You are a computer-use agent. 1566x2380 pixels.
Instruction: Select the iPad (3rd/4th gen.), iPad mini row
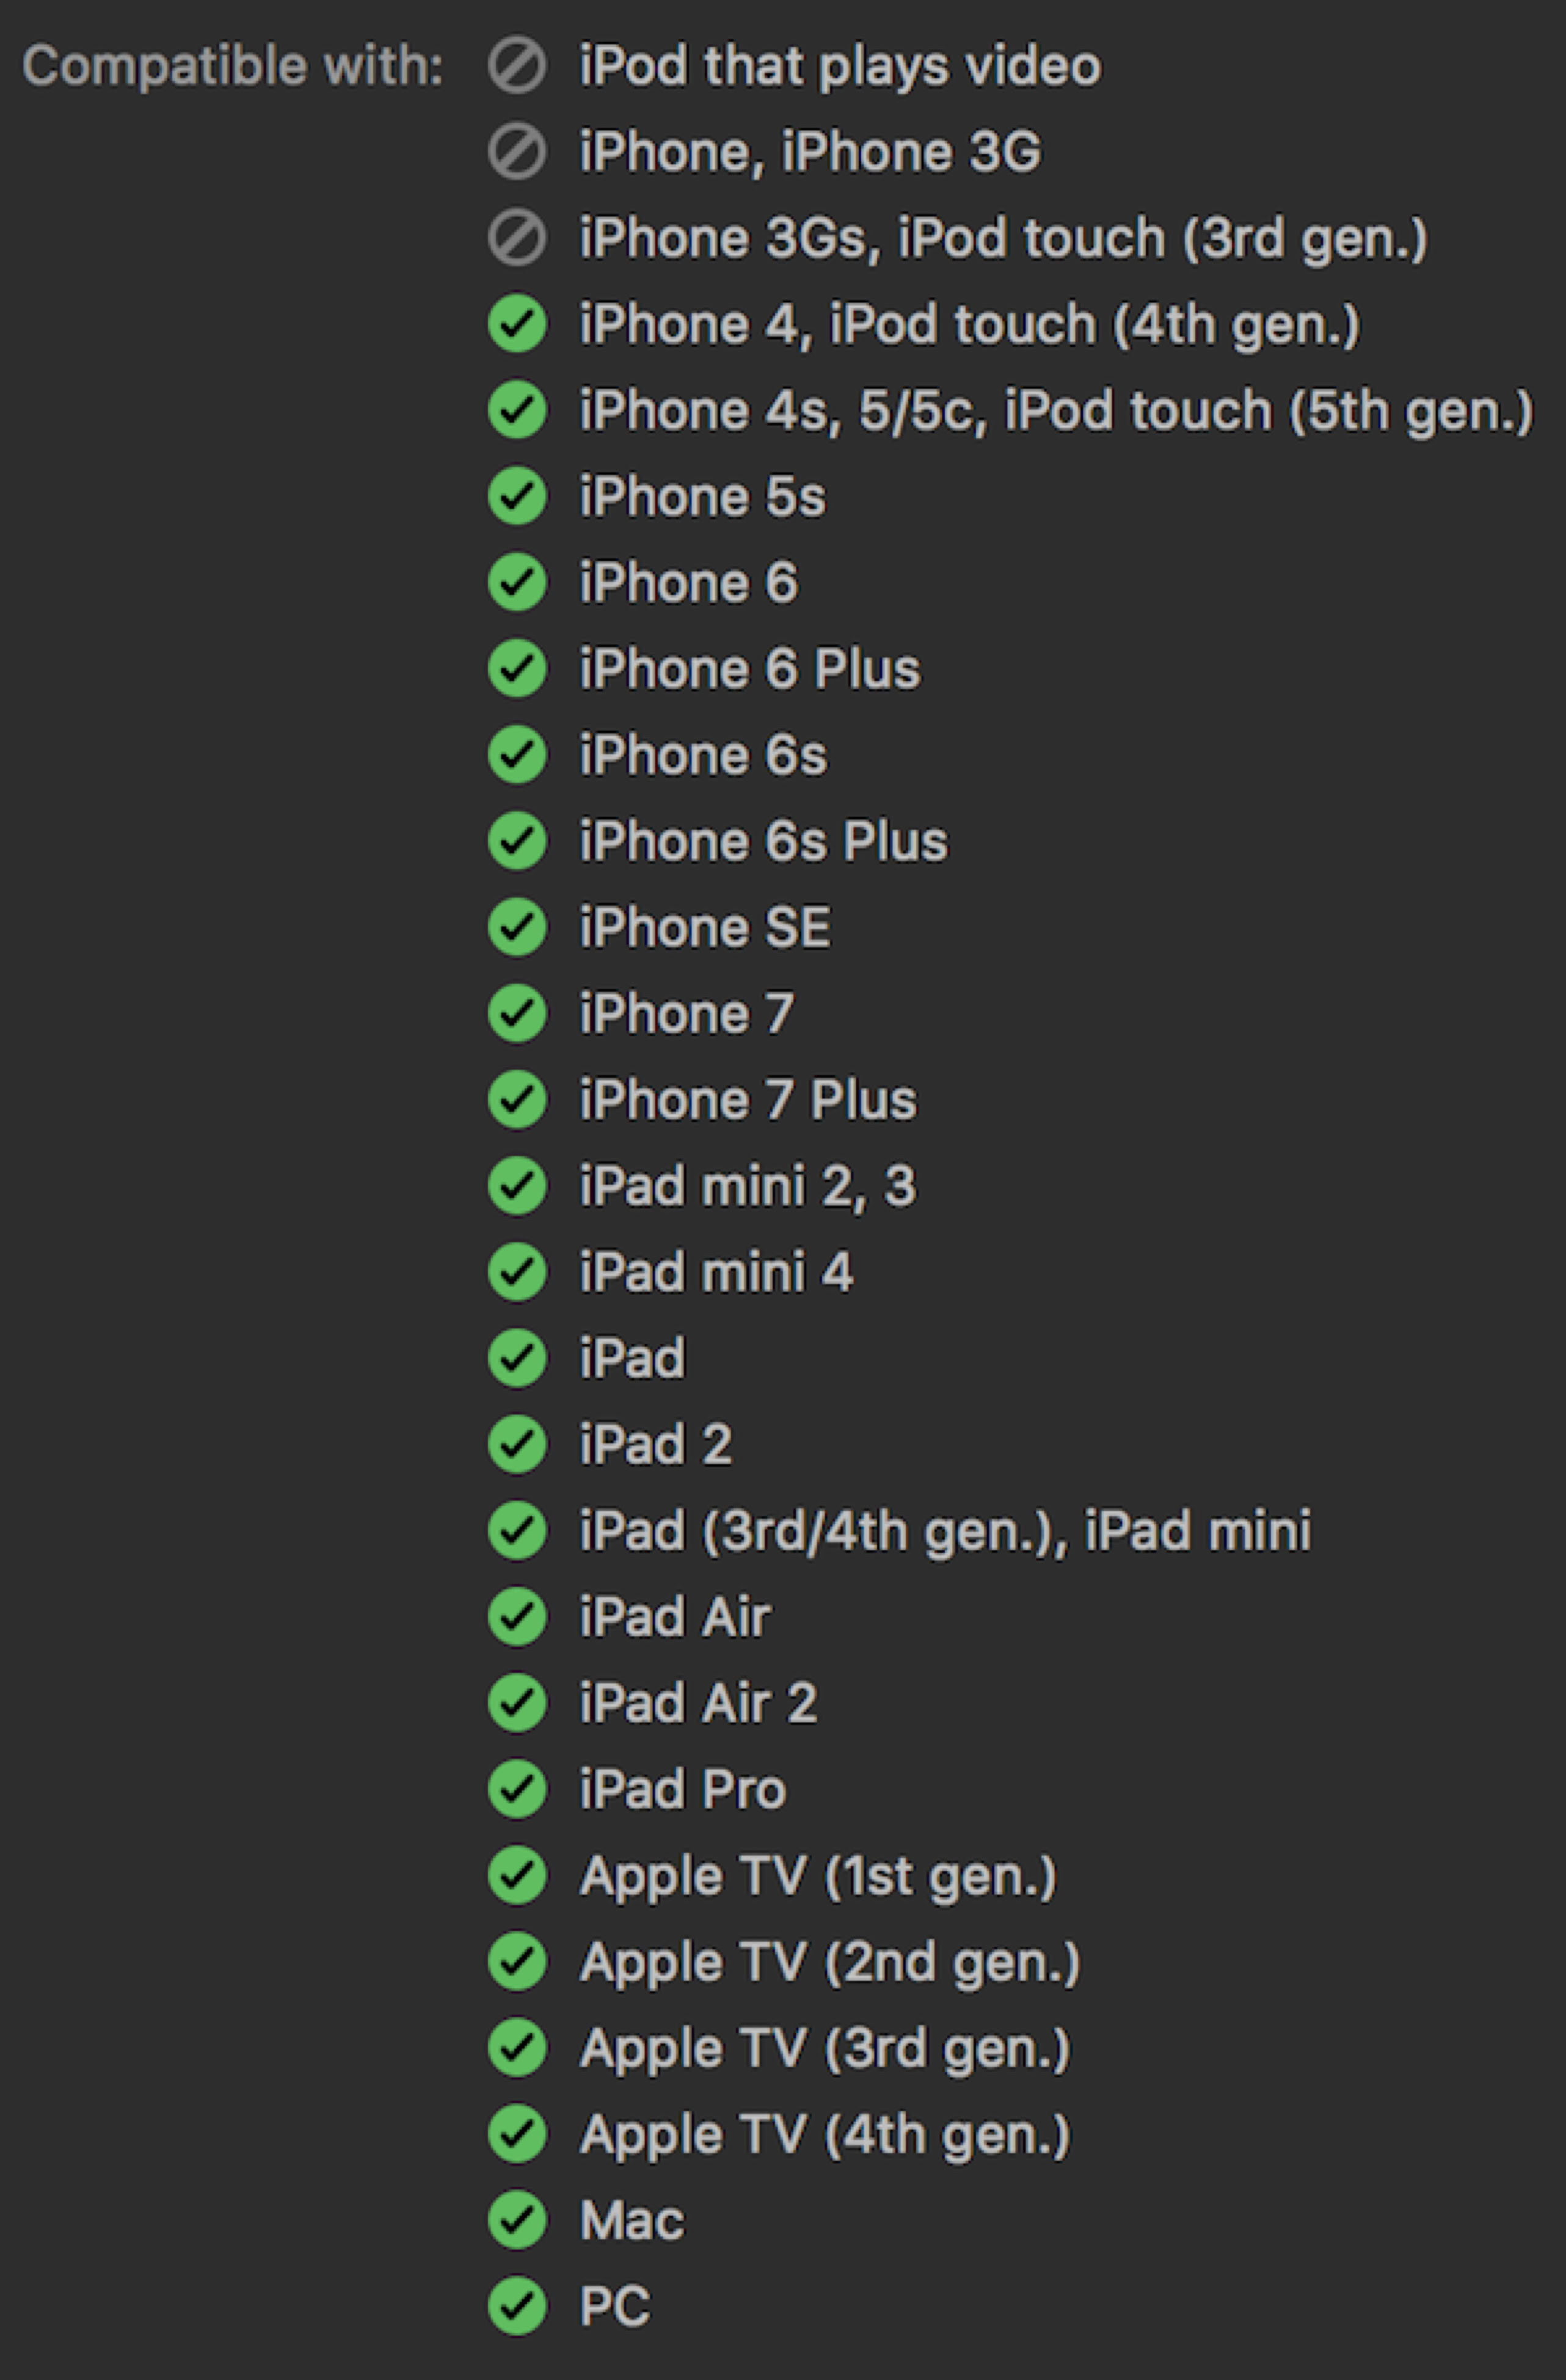pyautogui.click(x=945, y=1531)
